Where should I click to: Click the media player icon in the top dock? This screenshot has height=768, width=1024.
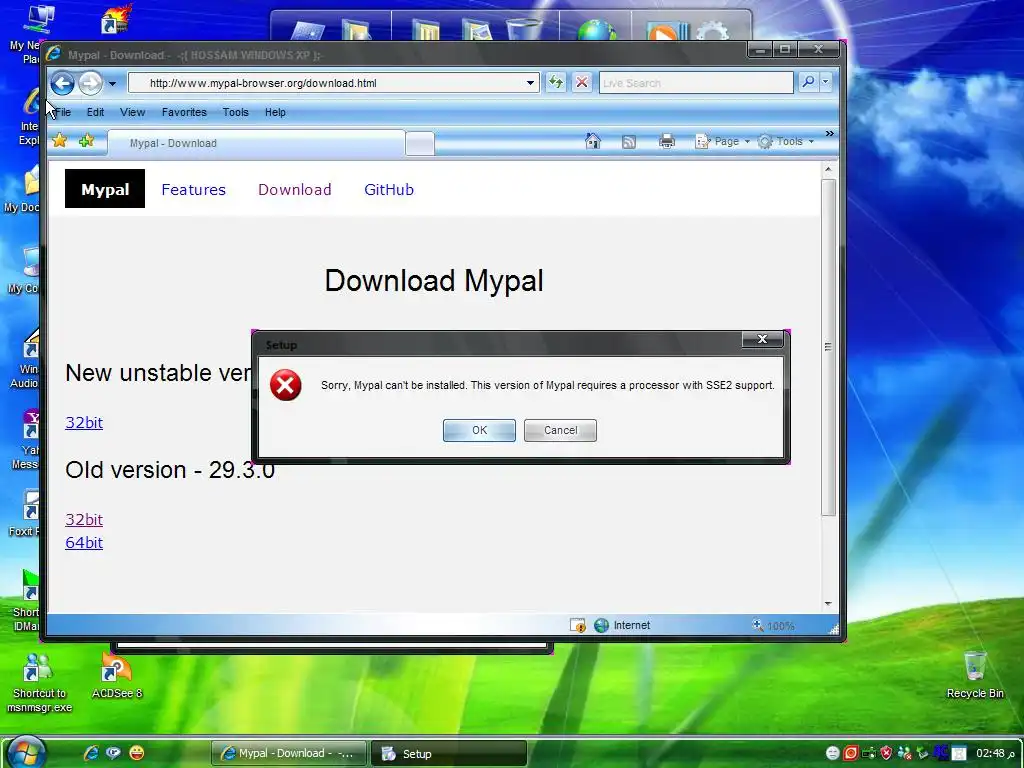[667, 31]
